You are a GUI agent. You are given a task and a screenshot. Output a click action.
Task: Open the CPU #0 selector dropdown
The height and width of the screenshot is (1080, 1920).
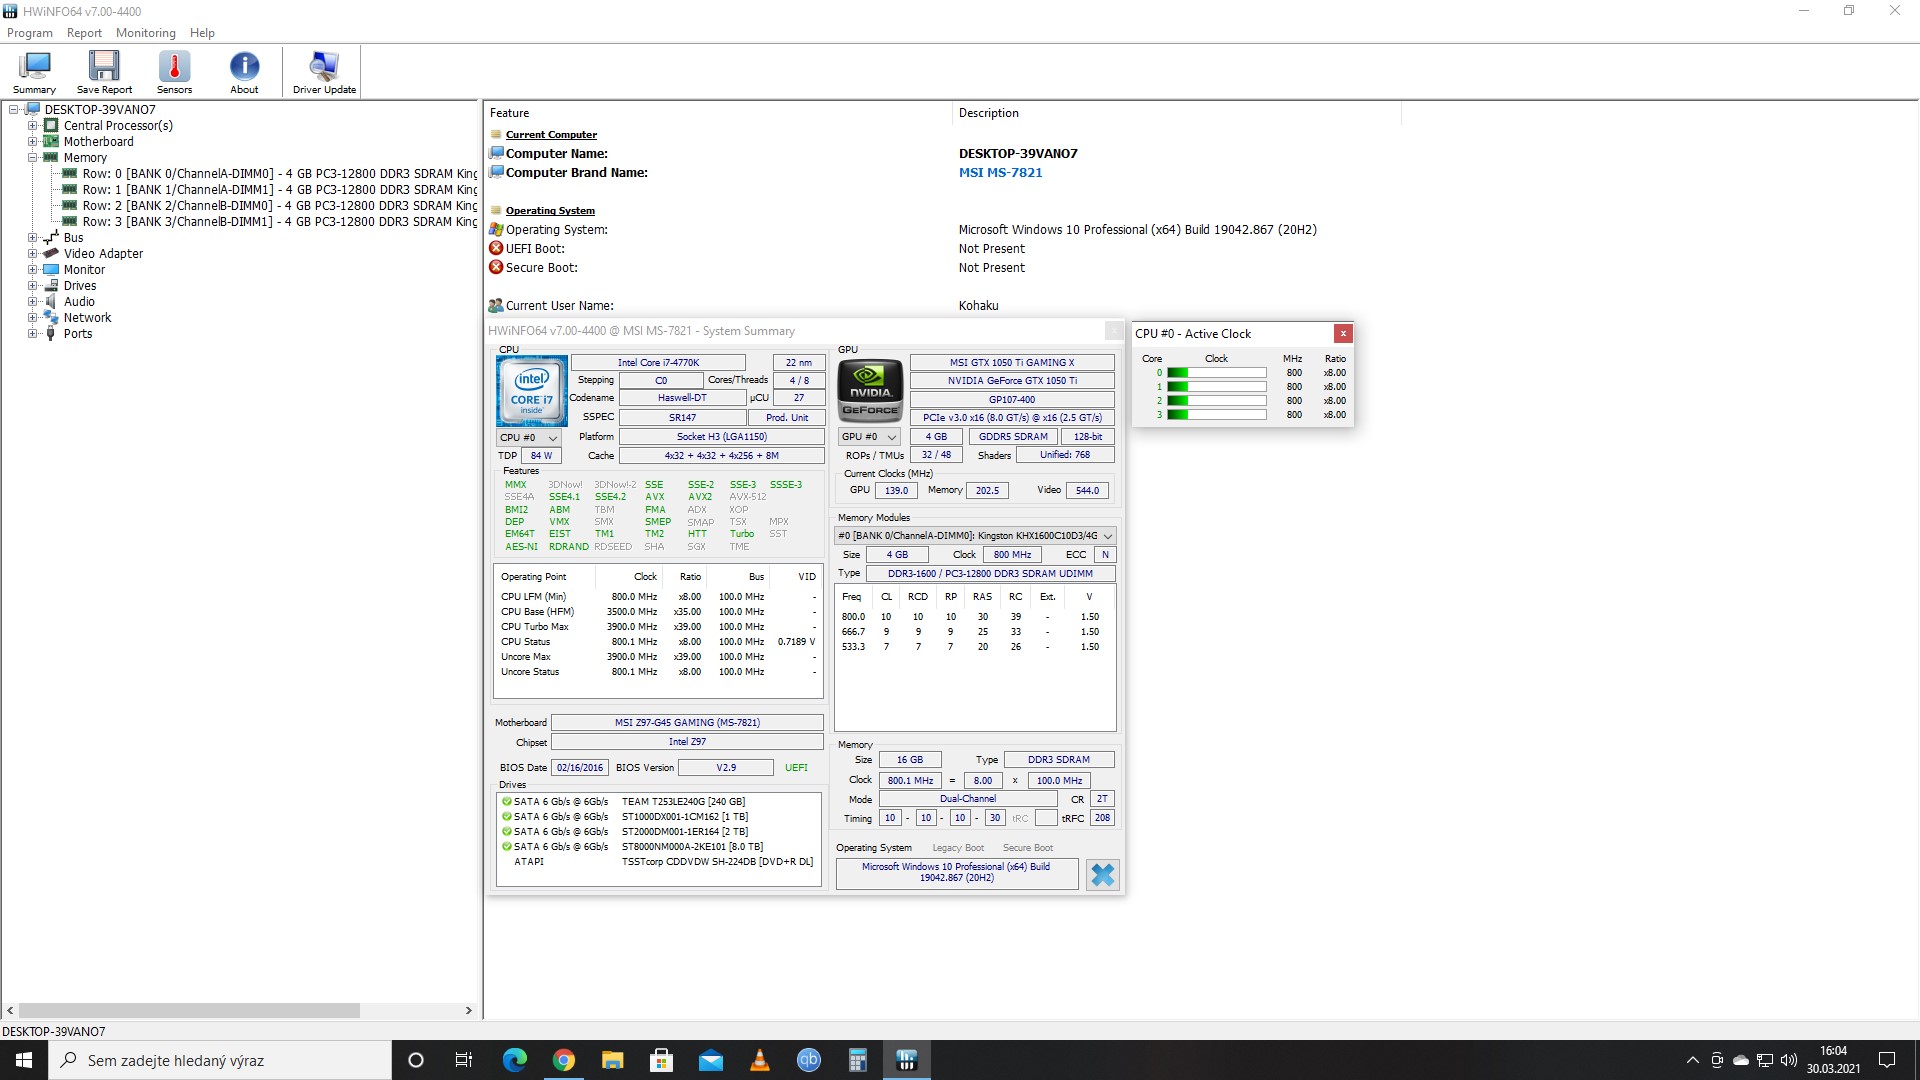click(x=528, y=438)
